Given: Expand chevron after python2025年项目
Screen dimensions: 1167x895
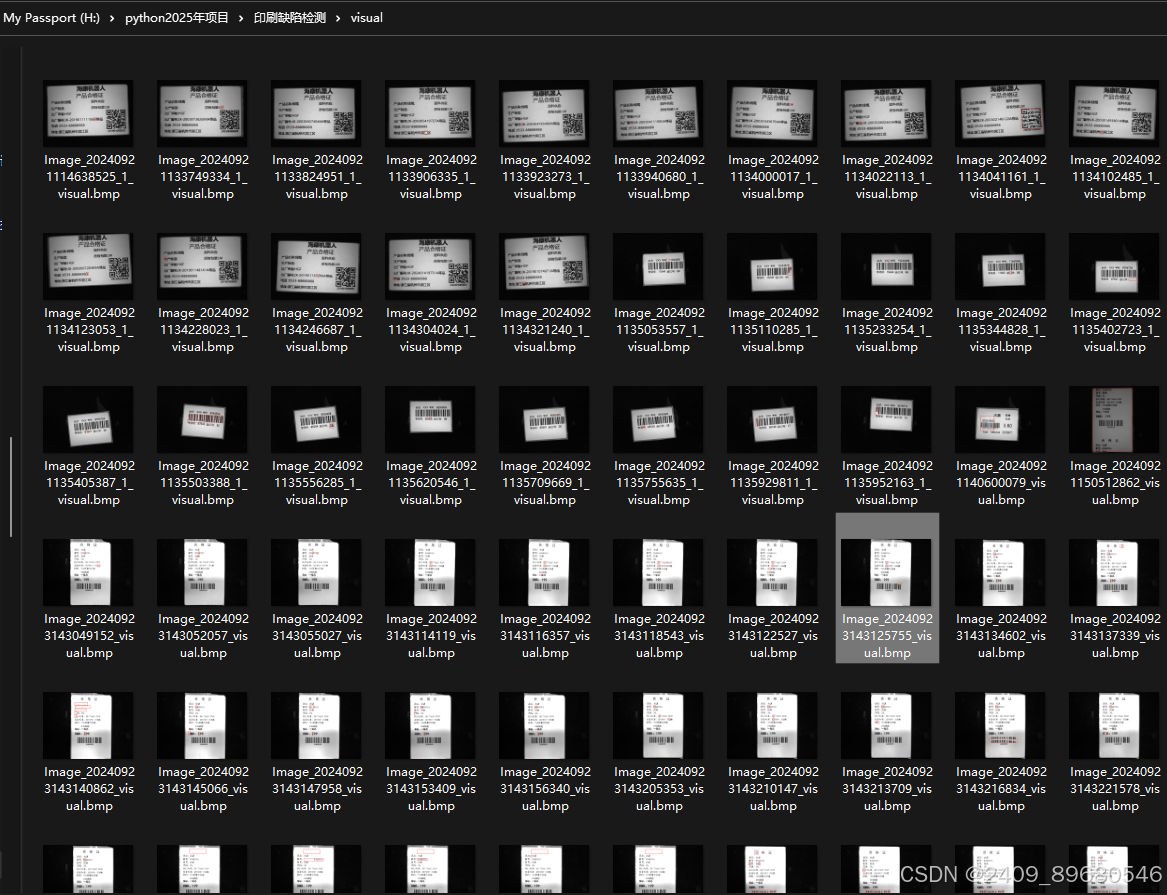Looking at the screenshot, I should [241, 18].
